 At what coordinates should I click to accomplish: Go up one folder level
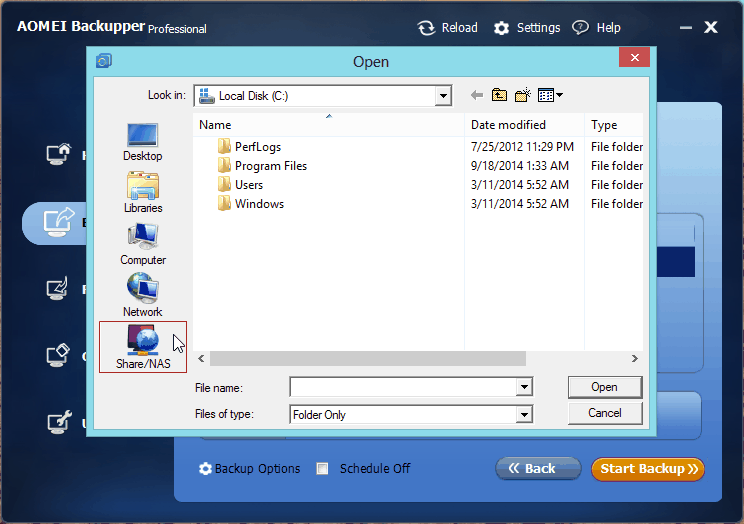point(499,95)
